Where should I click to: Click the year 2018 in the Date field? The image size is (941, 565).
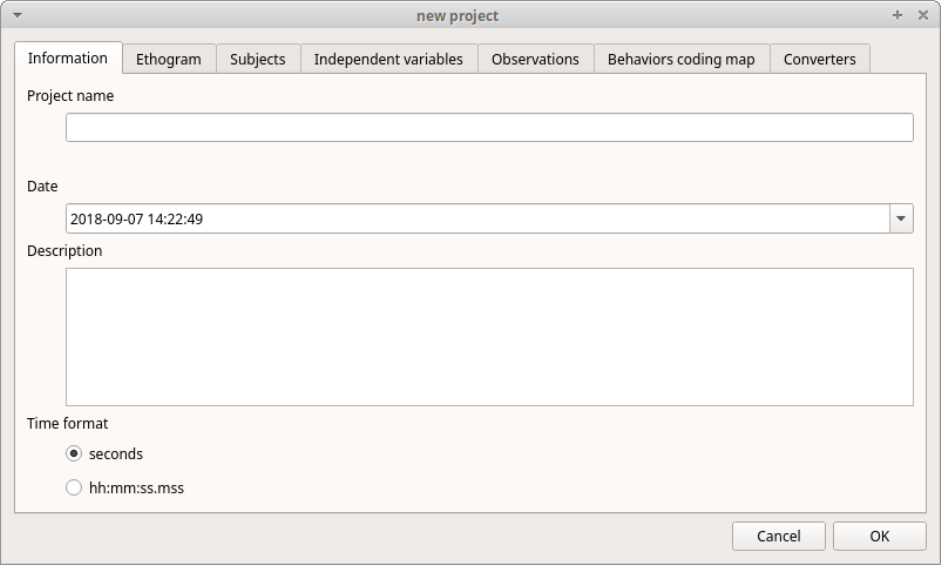coord(85,218)
